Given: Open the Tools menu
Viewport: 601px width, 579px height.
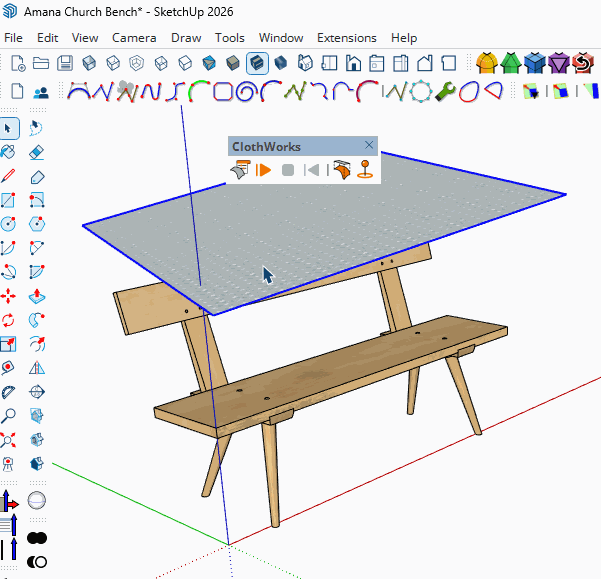Looking at the screenshot, I should (x=229, y=38).
